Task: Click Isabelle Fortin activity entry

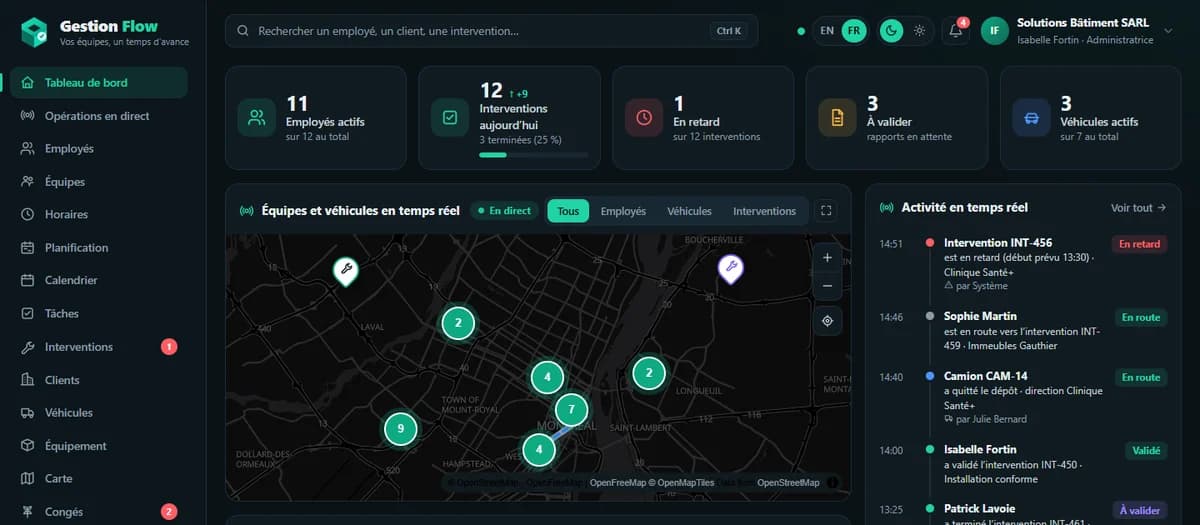Action: pyautogui.click(x=1021, y=465)
